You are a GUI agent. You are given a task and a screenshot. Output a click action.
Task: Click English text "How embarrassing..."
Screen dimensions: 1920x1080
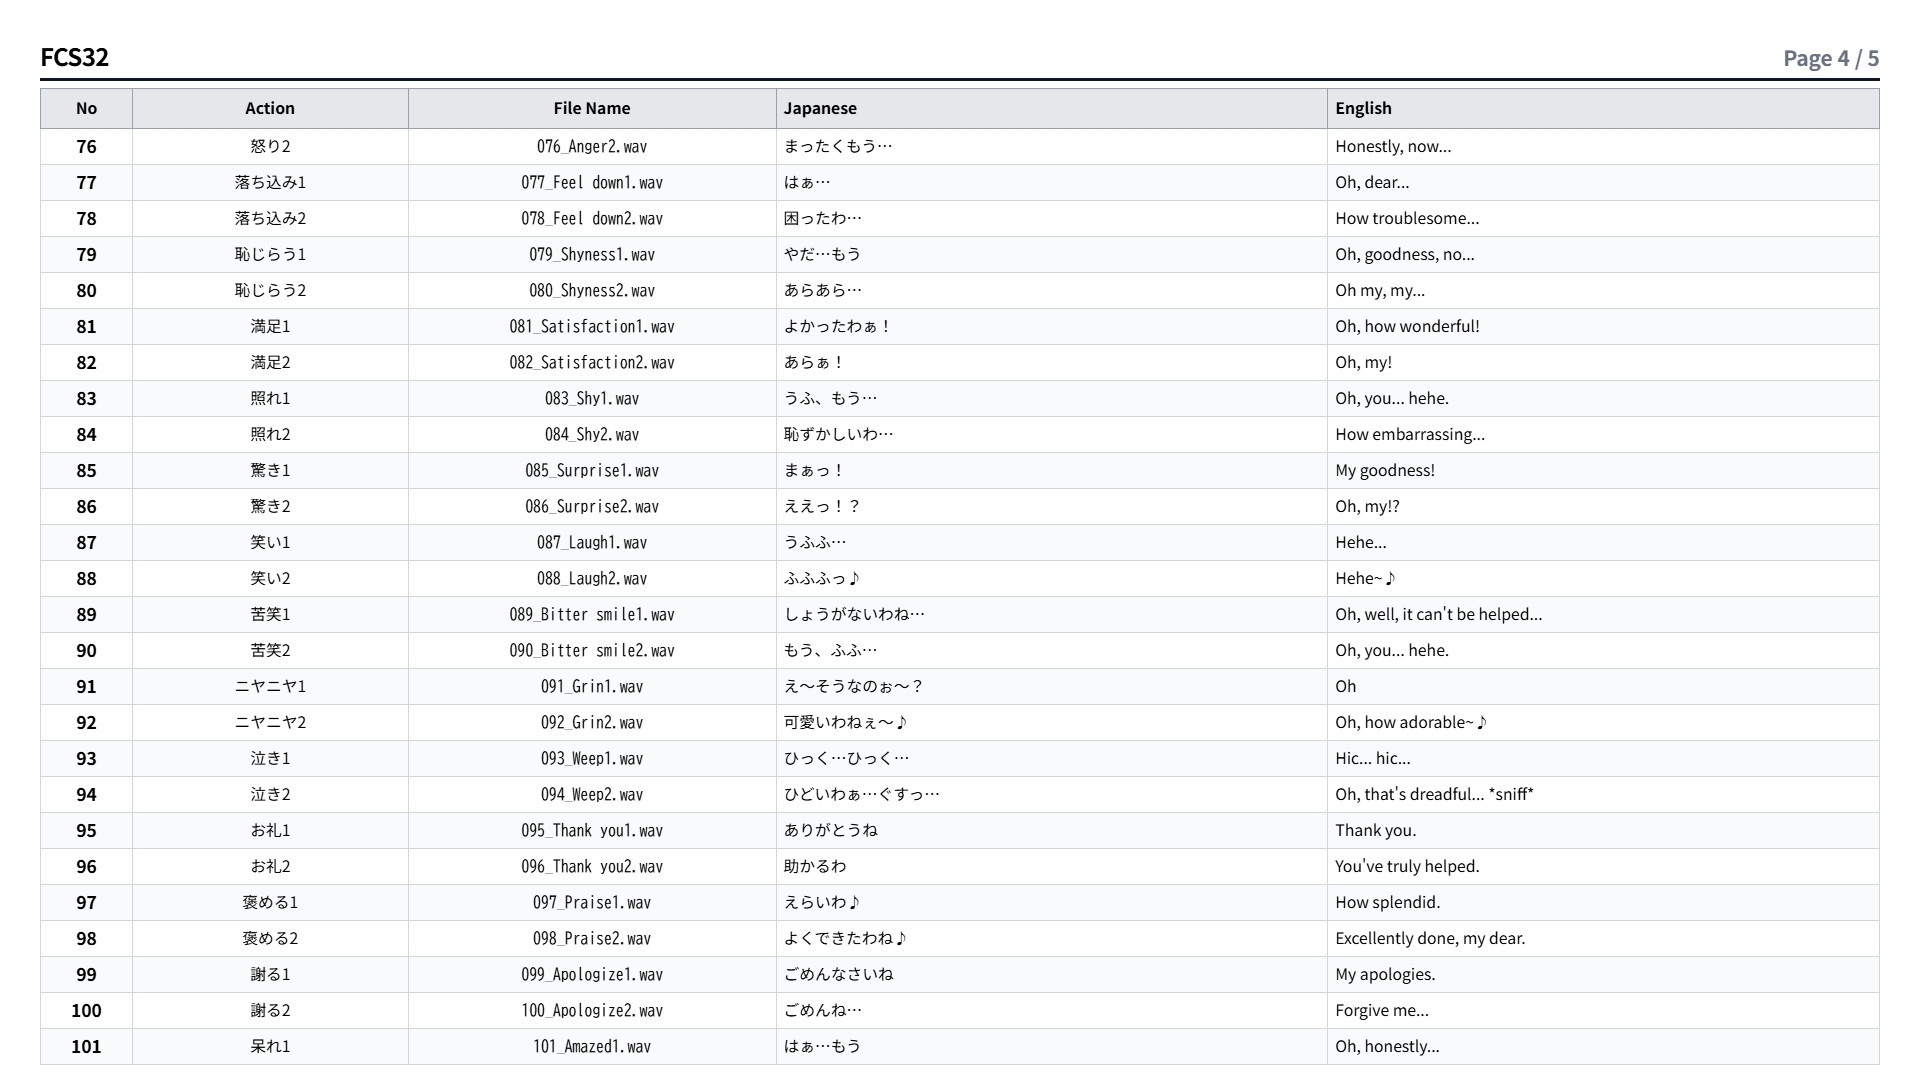[1410, 435]
